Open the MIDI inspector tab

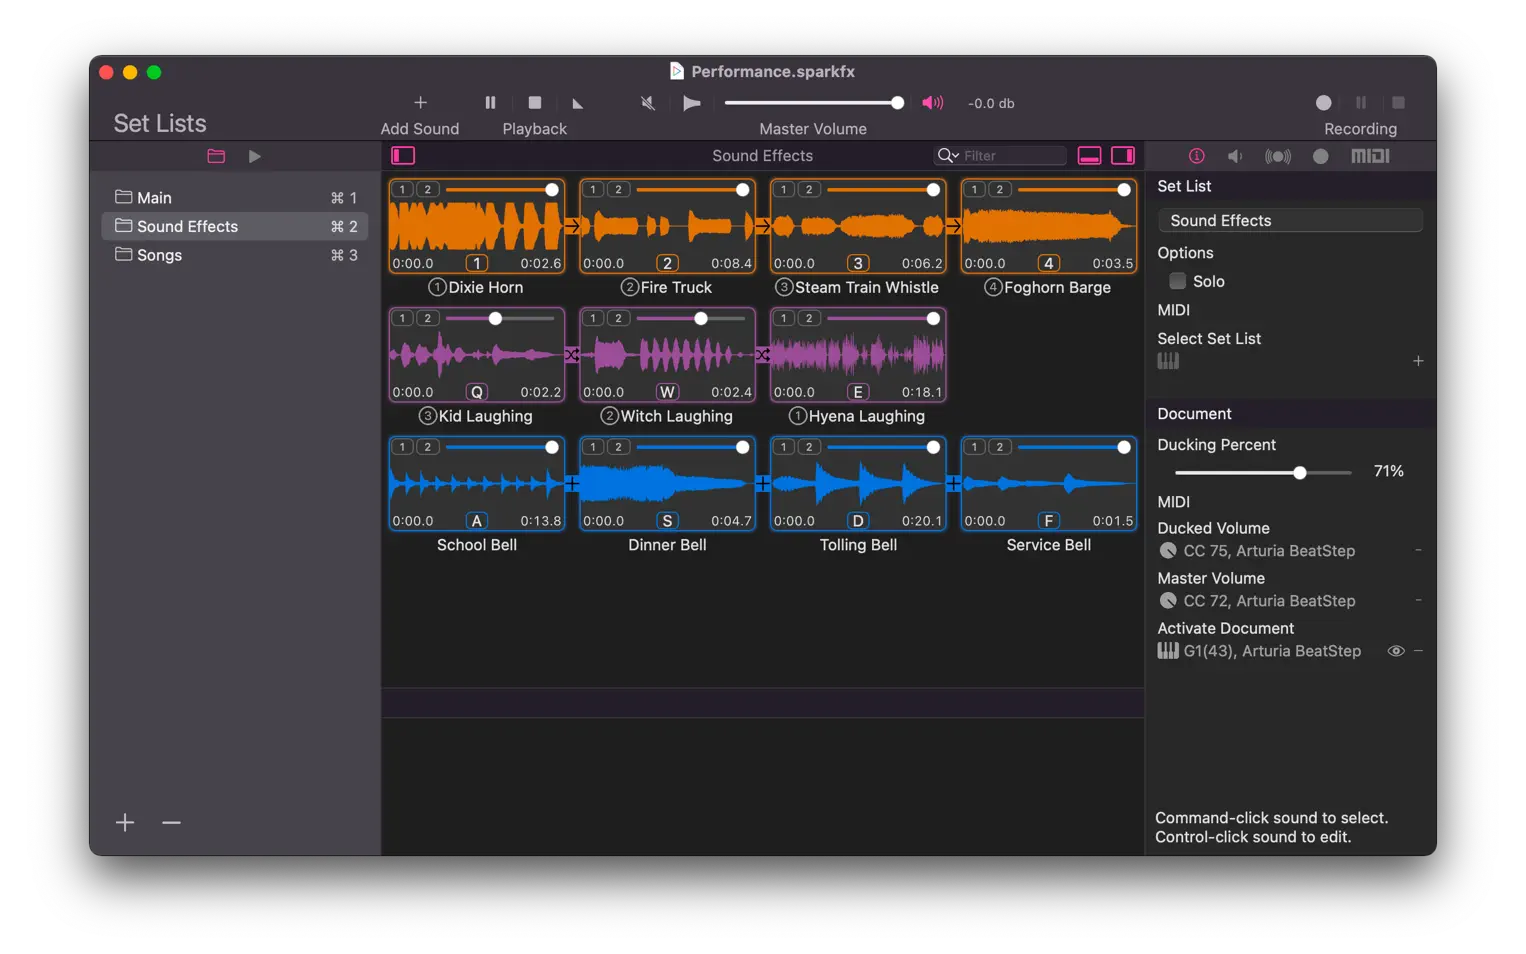tap(1370, 156)
